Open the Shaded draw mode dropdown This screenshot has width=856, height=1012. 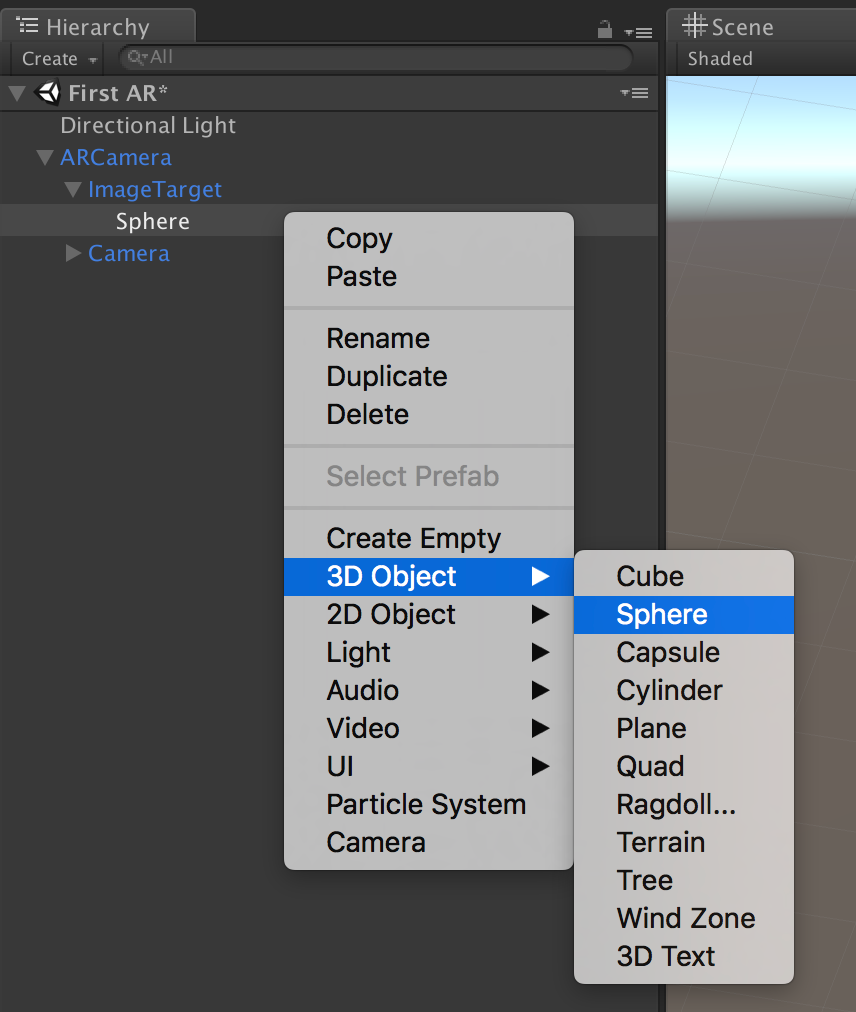pyautogui.click(x=720, y=59)
